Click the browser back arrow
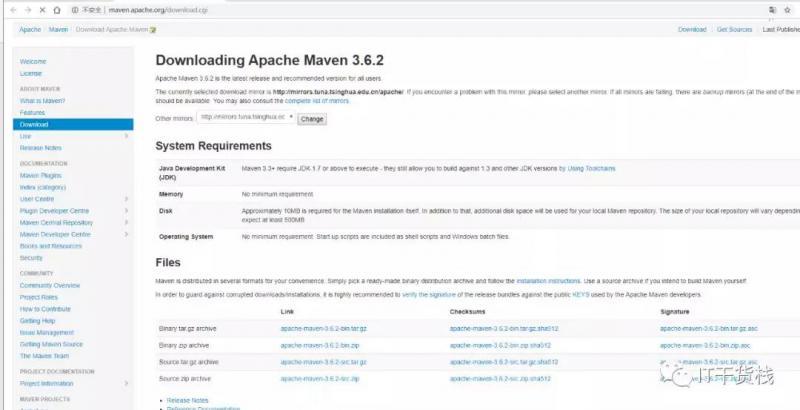The width and height of the screenshot is (800, 410). coord(13,10)
